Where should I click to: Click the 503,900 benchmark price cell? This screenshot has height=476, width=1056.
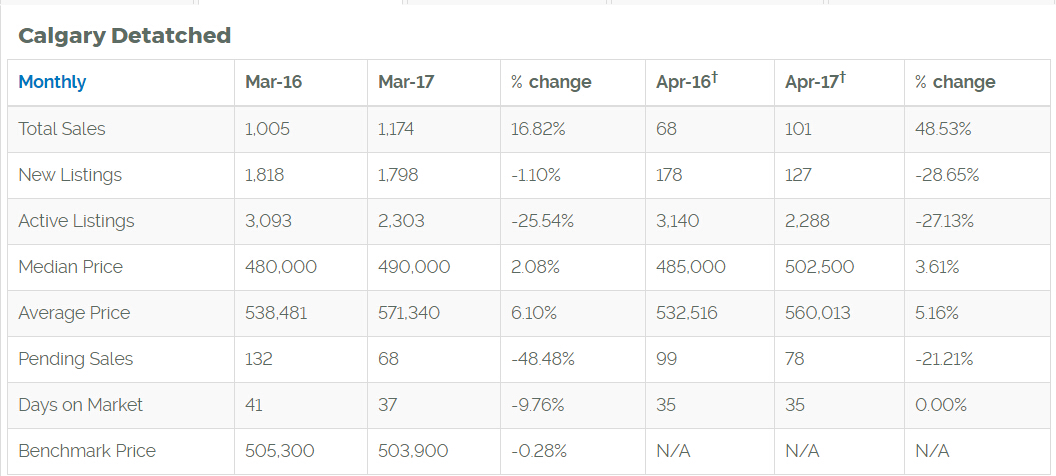coord(413,450)
